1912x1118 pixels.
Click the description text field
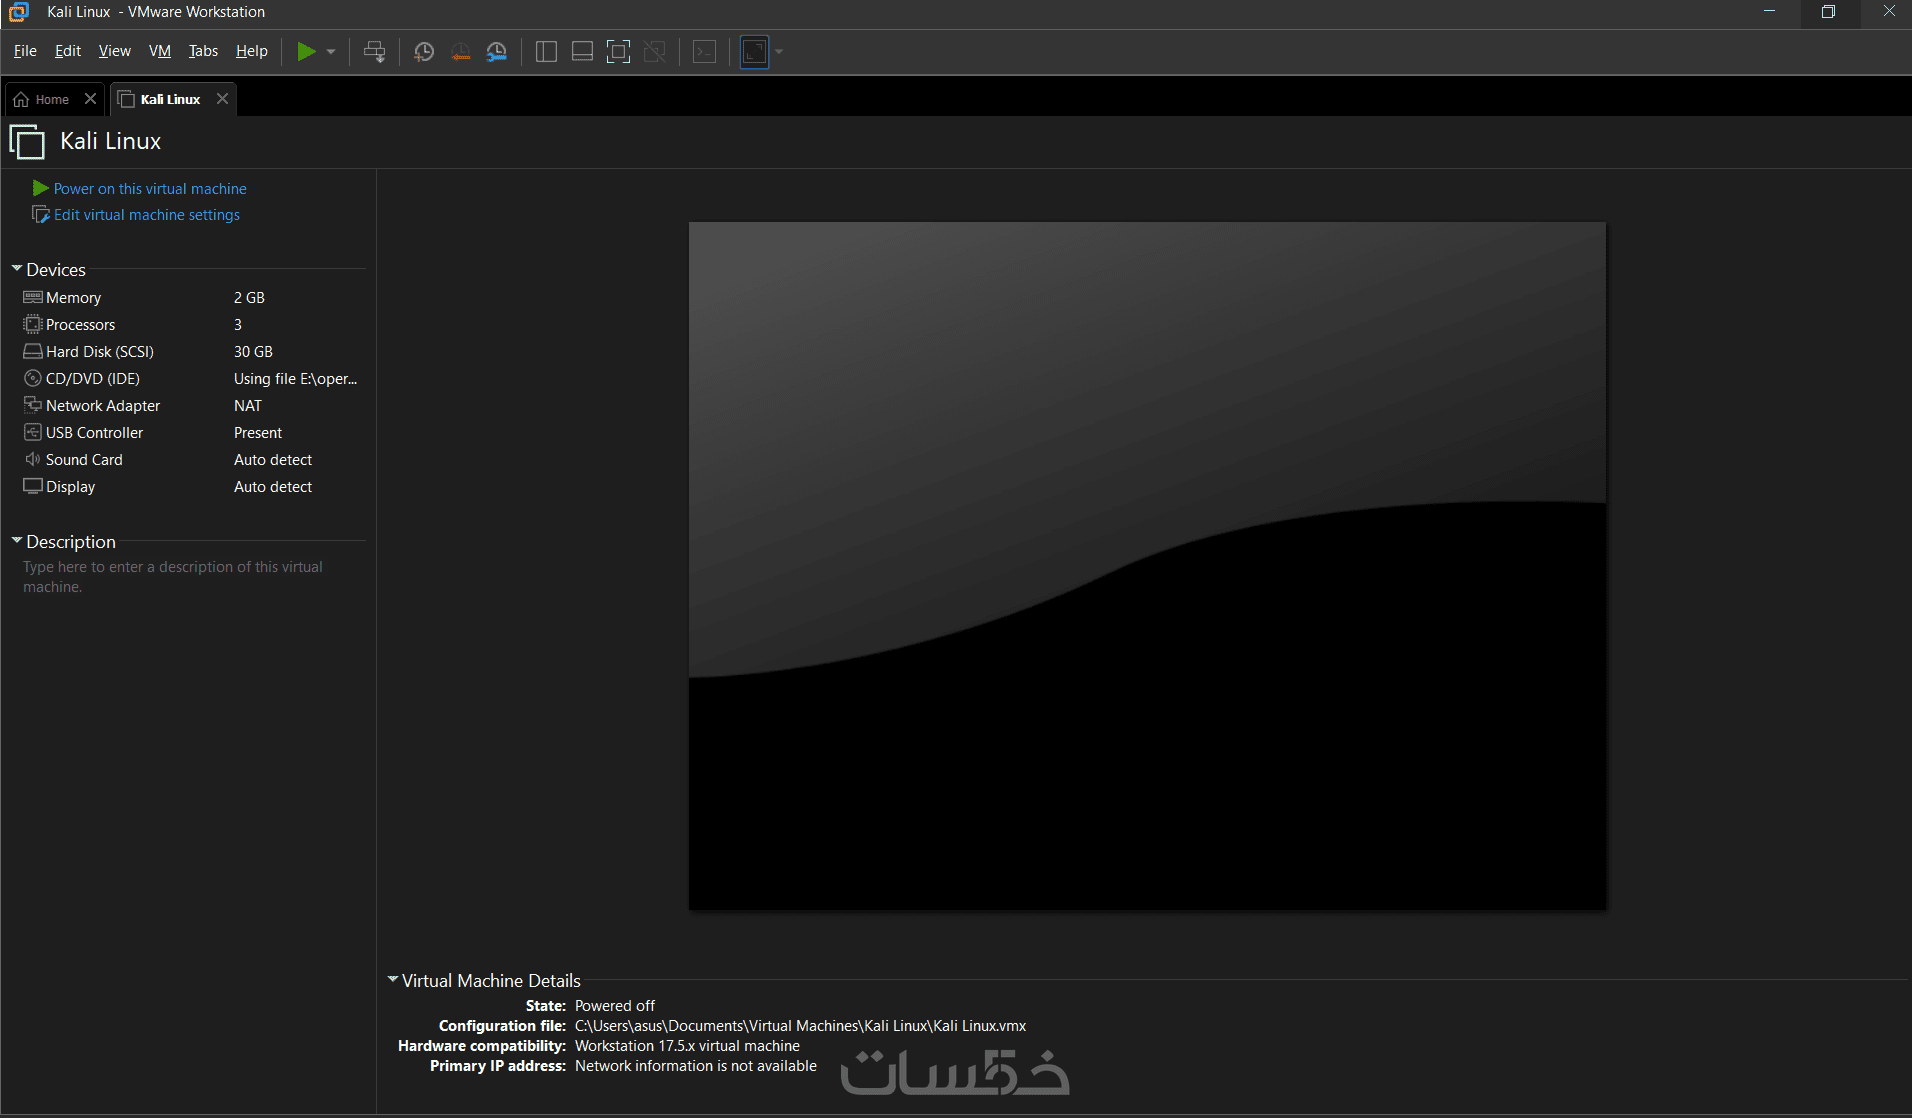click(173, 577)
